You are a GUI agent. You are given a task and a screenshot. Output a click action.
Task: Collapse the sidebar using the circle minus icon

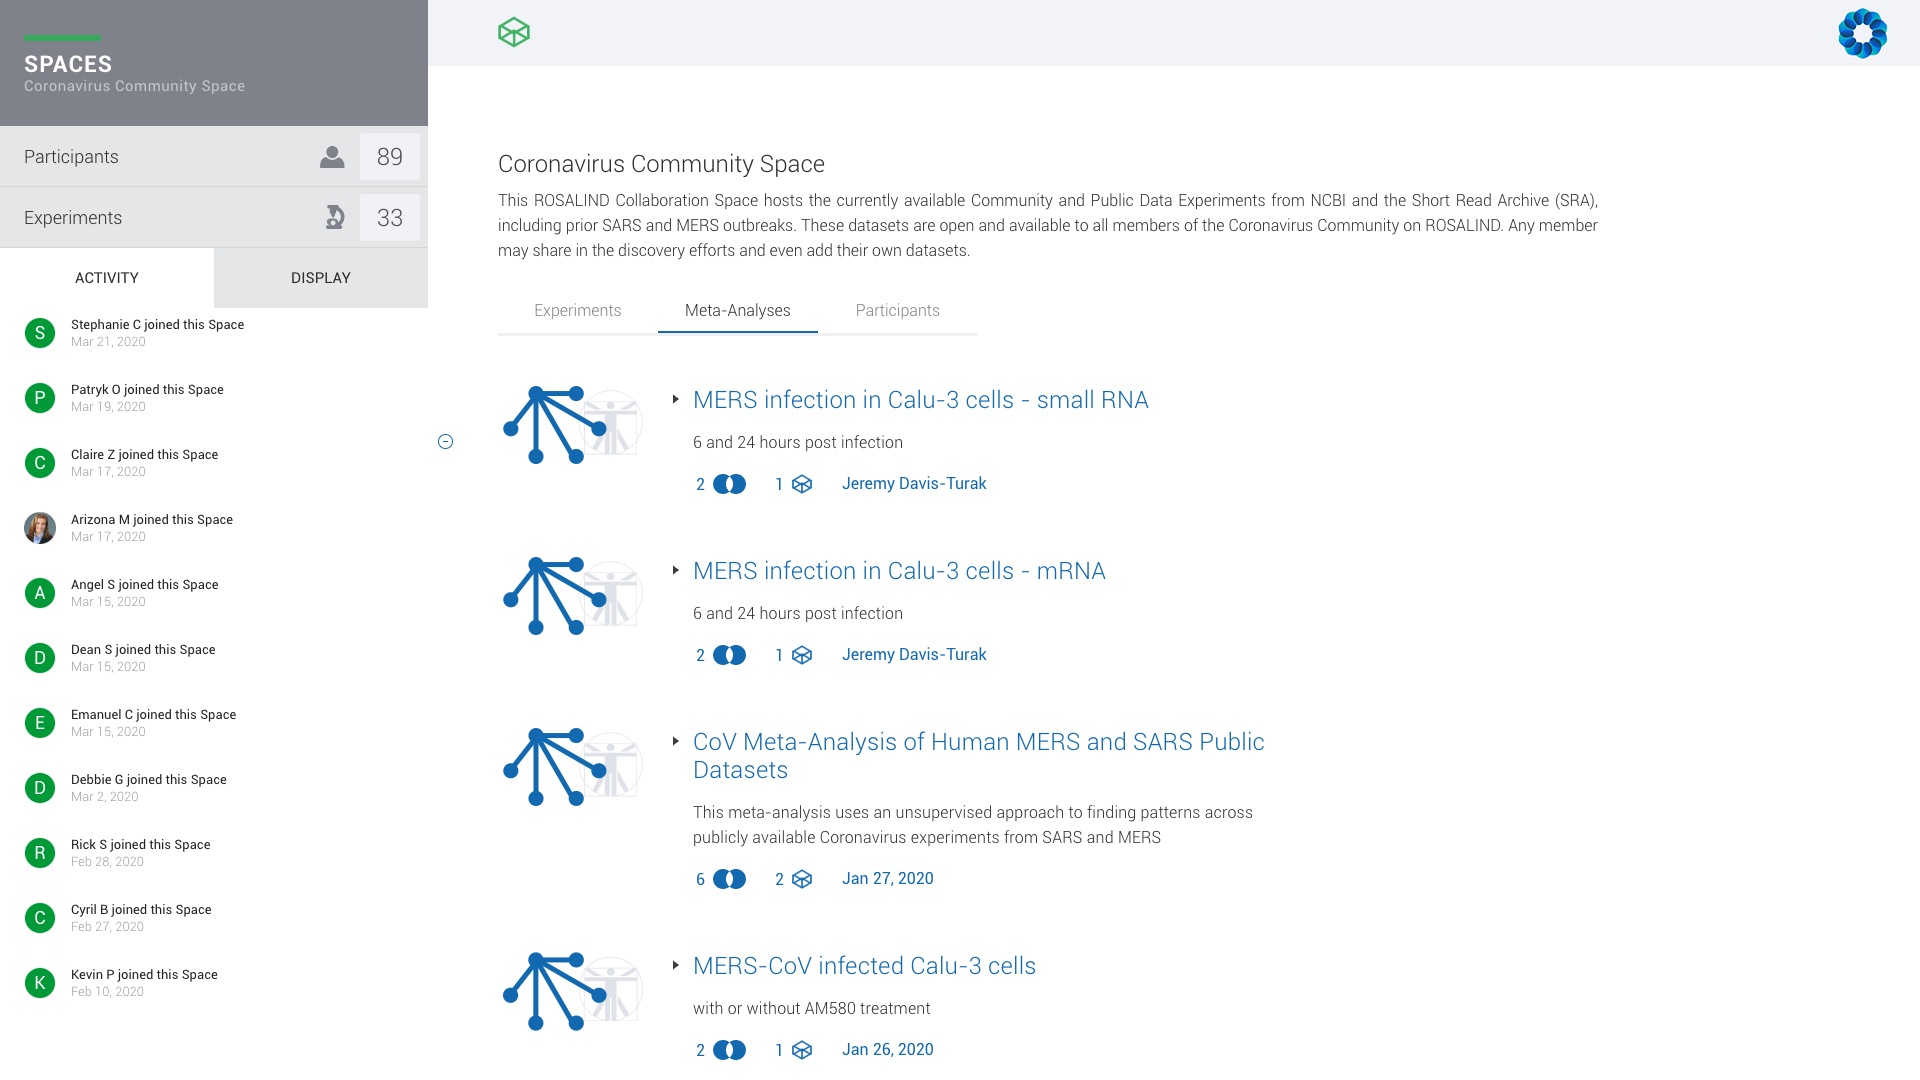(x=445, y=442)
